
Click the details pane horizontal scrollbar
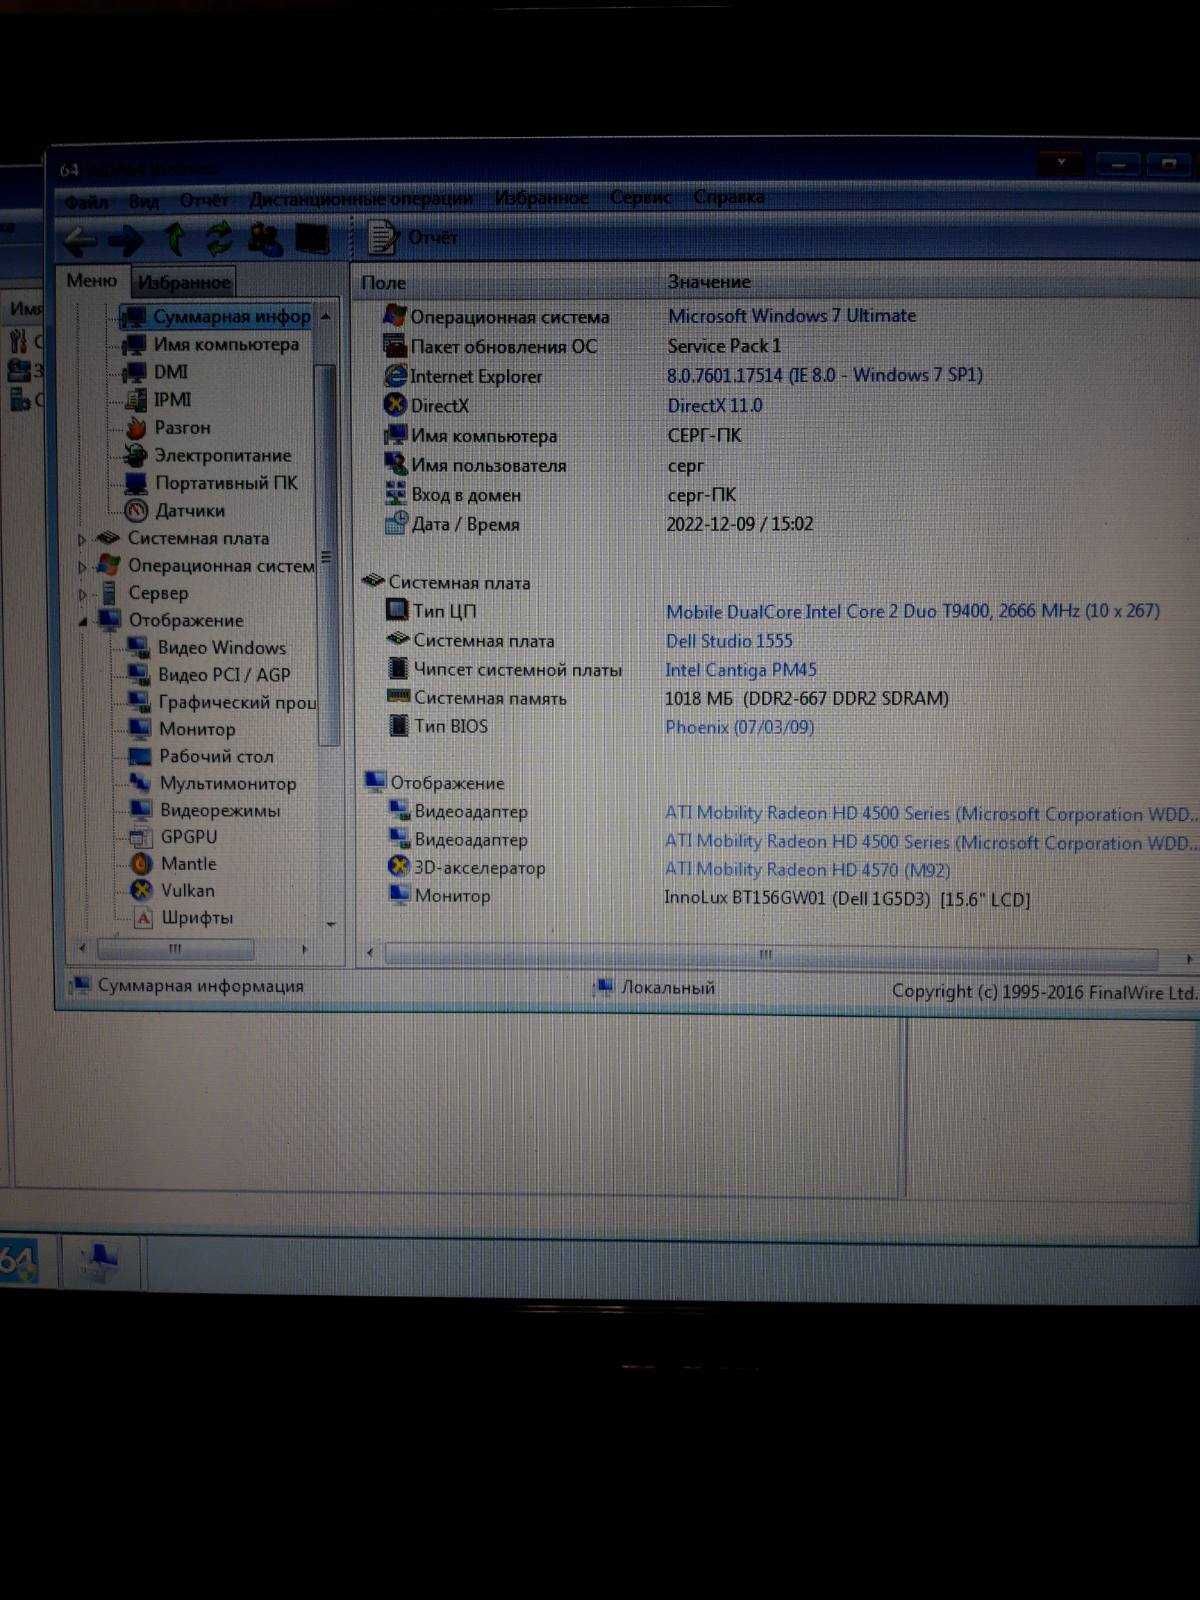click(x=770, y=956)
